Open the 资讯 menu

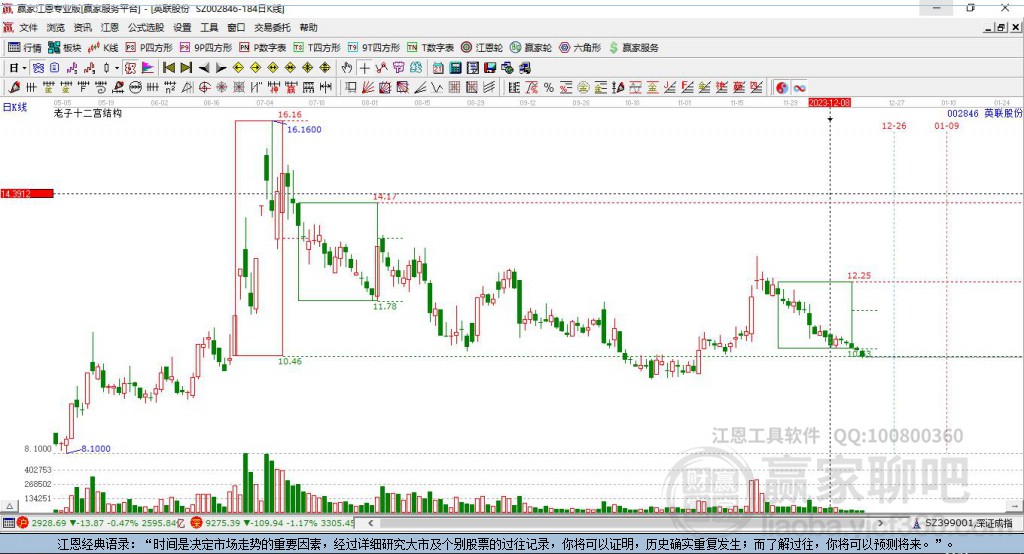(x=83, y=27)
